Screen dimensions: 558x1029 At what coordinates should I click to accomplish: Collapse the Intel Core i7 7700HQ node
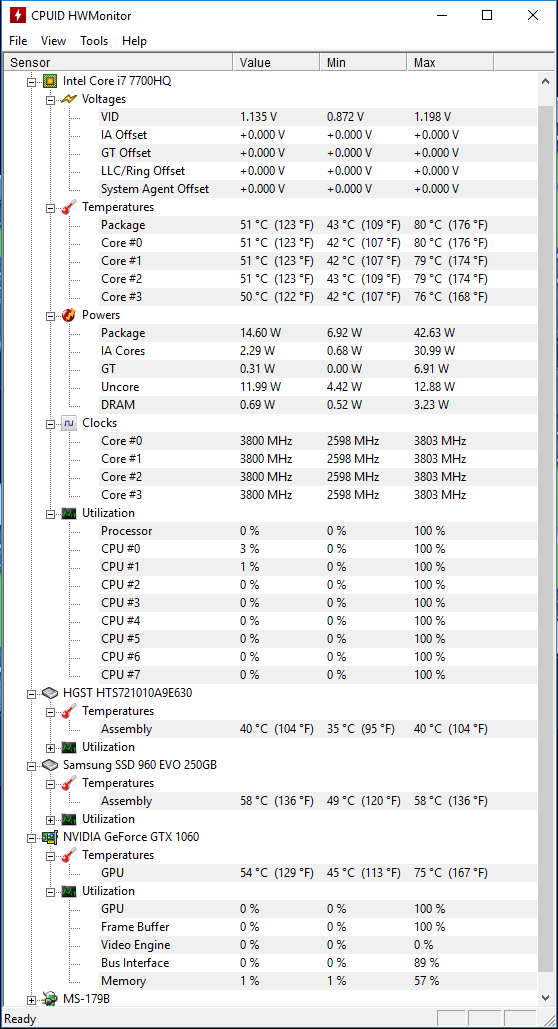click(32, 82)
